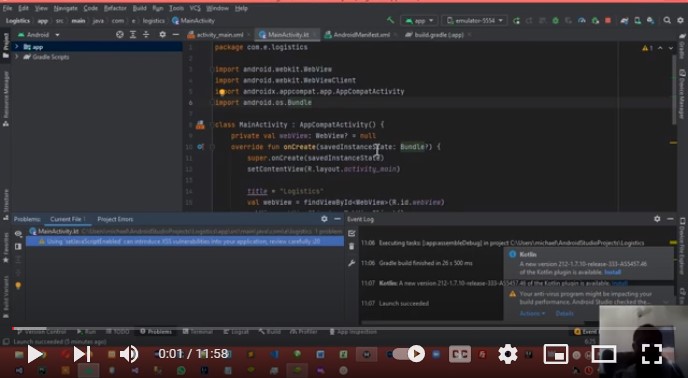Click the Select Opened File target icon
This screenshot has width=688, height=378.
pos(119,34)
